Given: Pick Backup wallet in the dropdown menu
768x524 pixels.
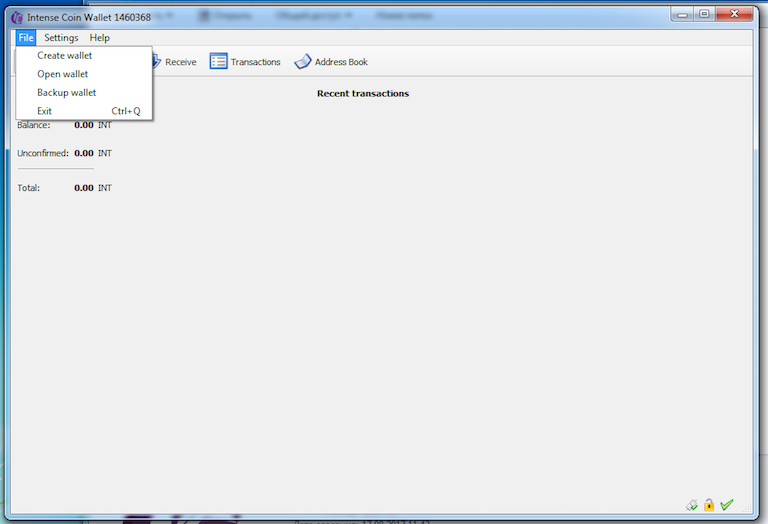Looking at the screenshot, I should click(84, 93).
